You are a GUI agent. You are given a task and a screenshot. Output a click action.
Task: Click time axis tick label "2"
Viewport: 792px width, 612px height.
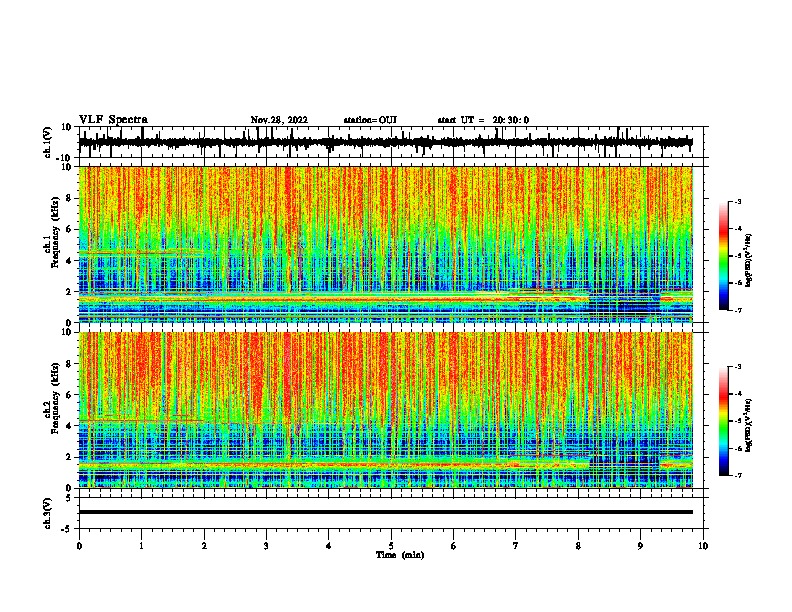coord(204,546)
